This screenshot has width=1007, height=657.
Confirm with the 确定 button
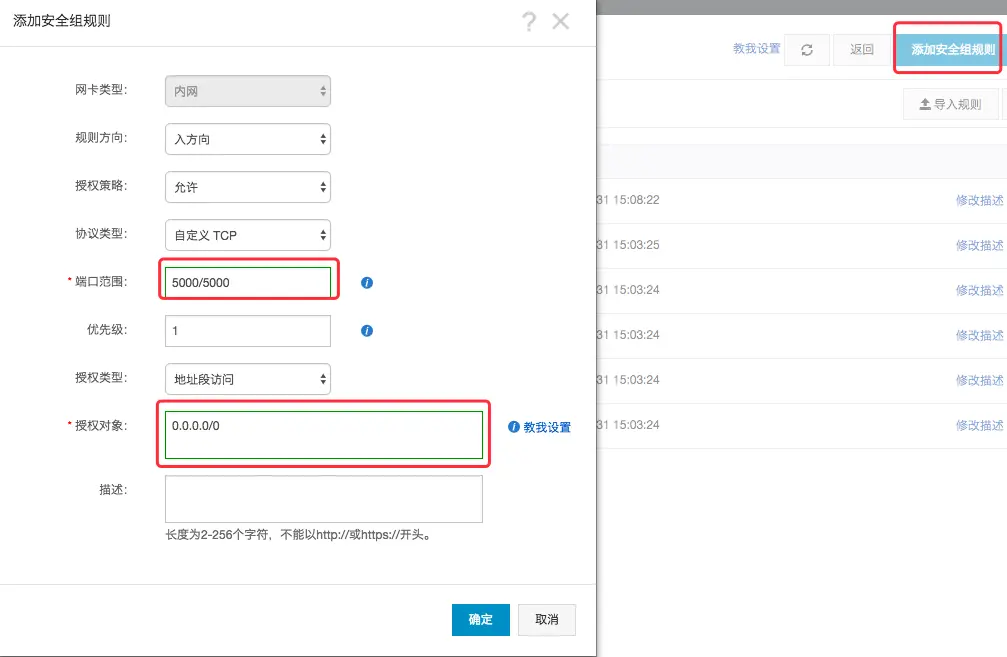point(480,620)
